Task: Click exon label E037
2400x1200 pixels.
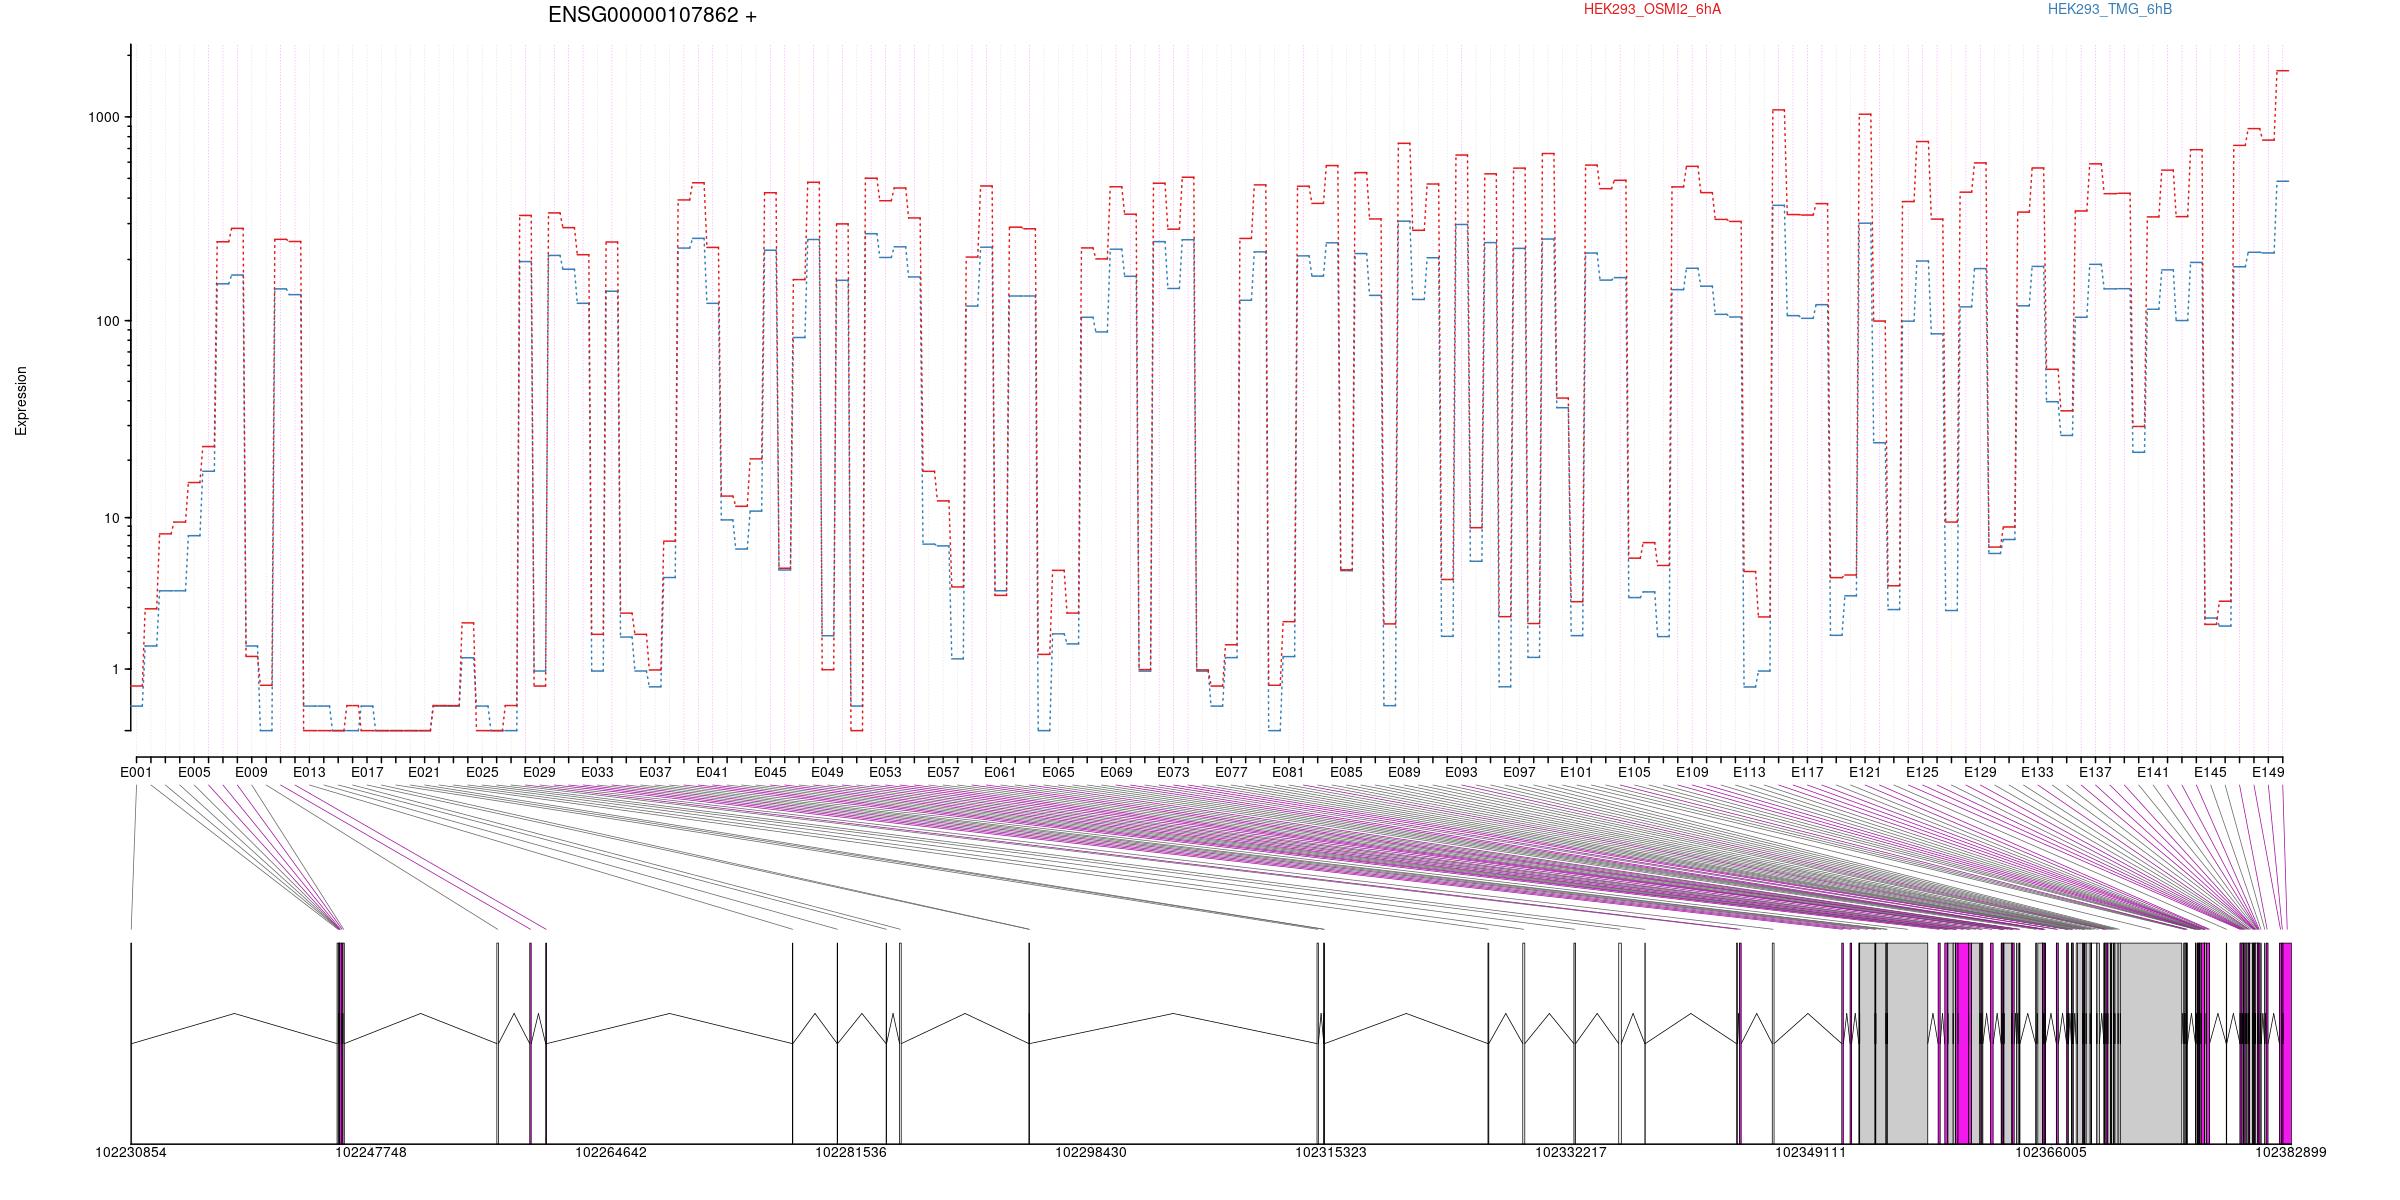Action: coord(655,773)
